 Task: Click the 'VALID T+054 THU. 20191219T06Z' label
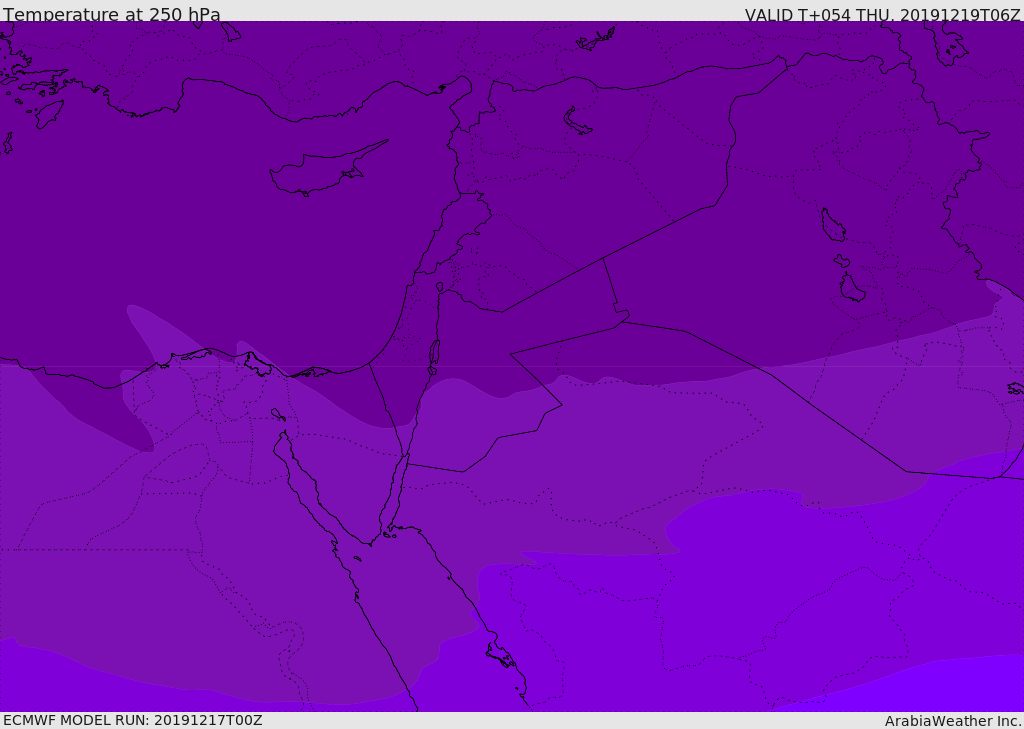(883, 14)
